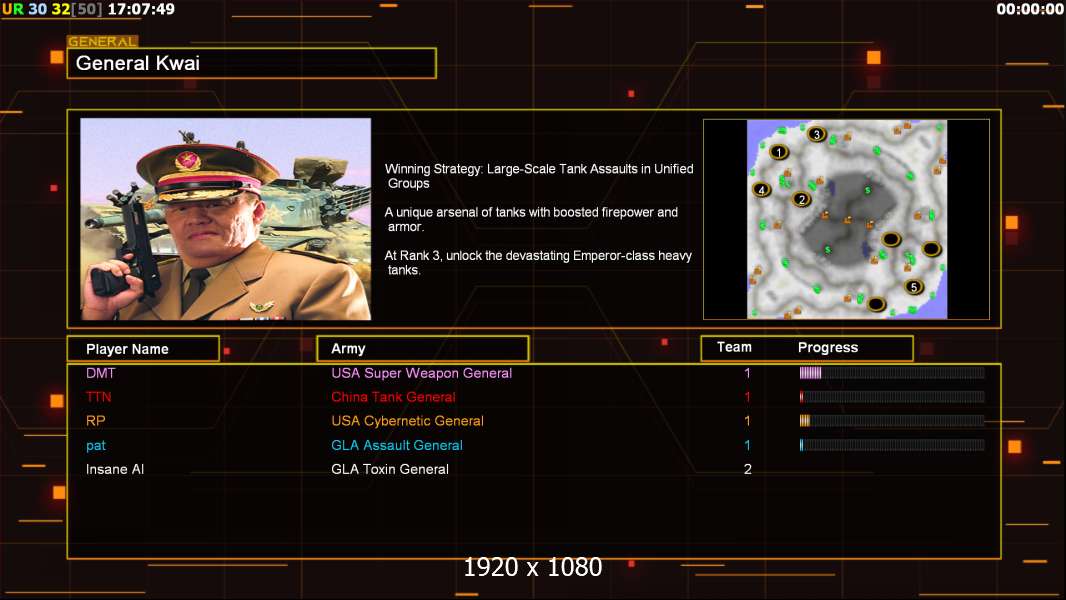Click the 00:00:00 timer
Image resolution: width=1066 pixels, height=600 pixels.
pyautogui.click(x=1029, y=9)
